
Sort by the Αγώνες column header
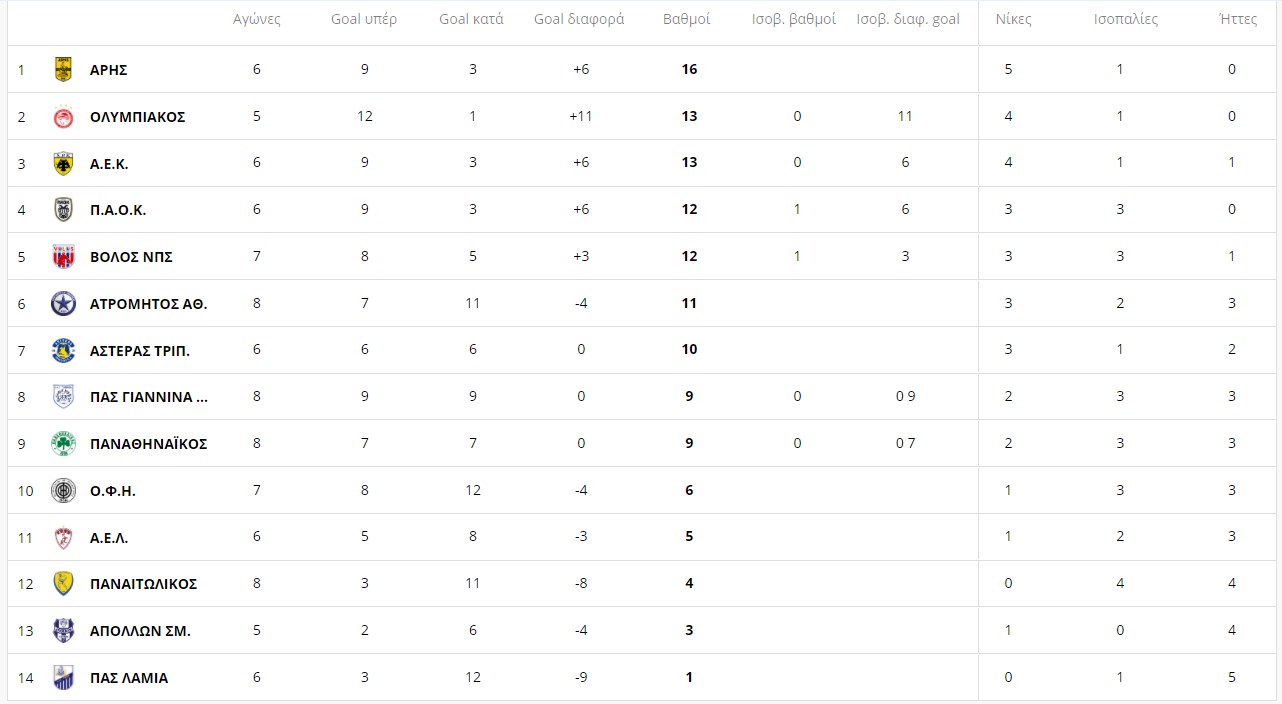[x=257, y=19]
